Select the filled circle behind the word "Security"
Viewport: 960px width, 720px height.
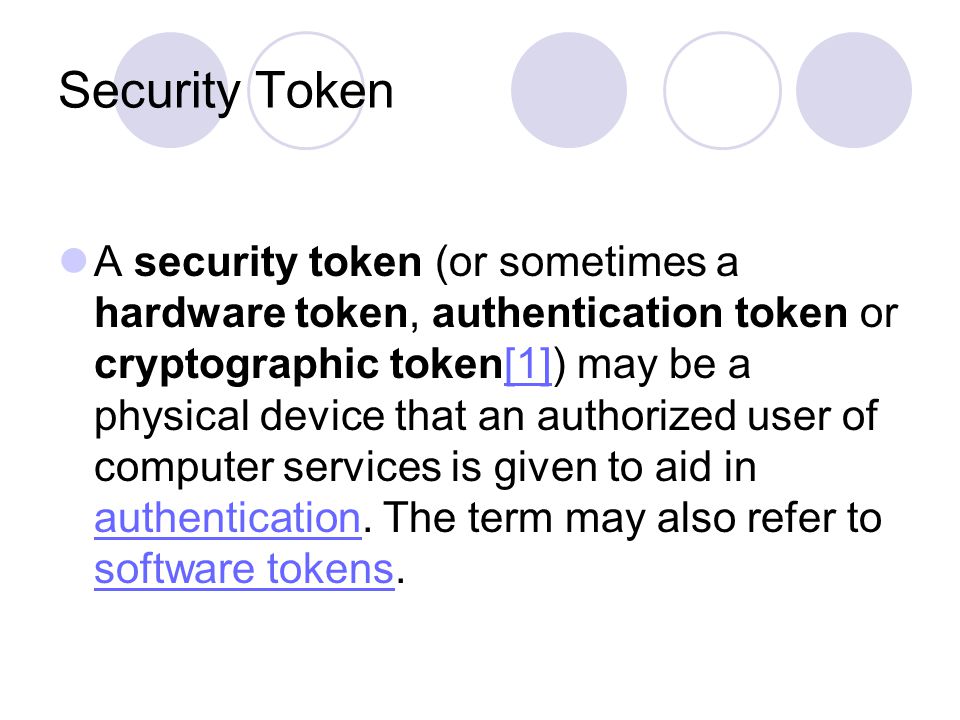[x=171, y=90]
